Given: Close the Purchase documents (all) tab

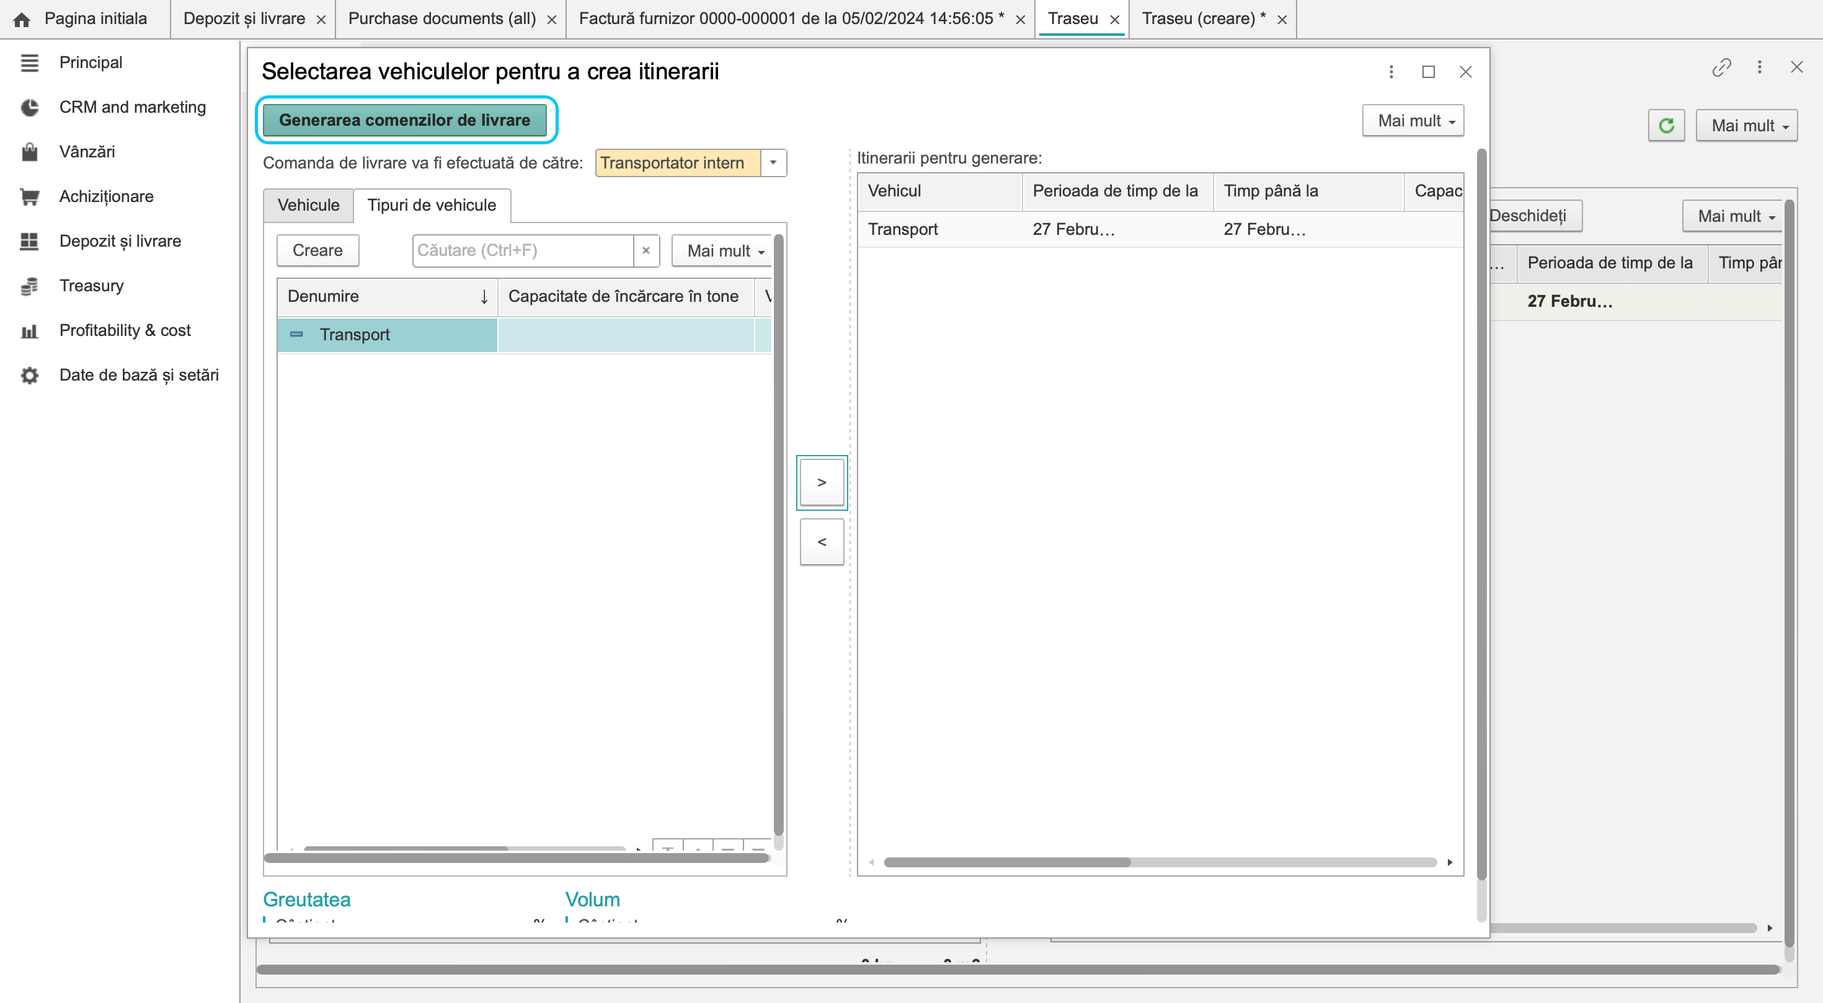Looking at the screenshot, I should point(552,20).
